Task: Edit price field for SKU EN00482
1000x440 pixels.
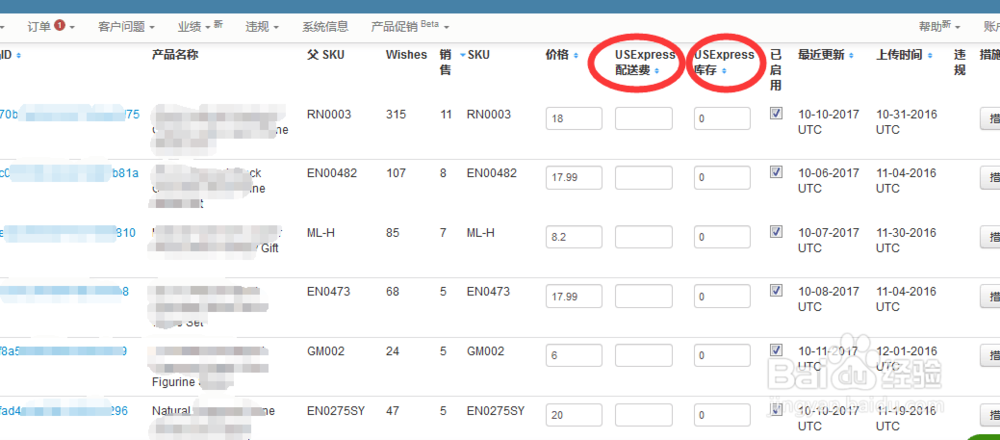Action: point(574,177)
